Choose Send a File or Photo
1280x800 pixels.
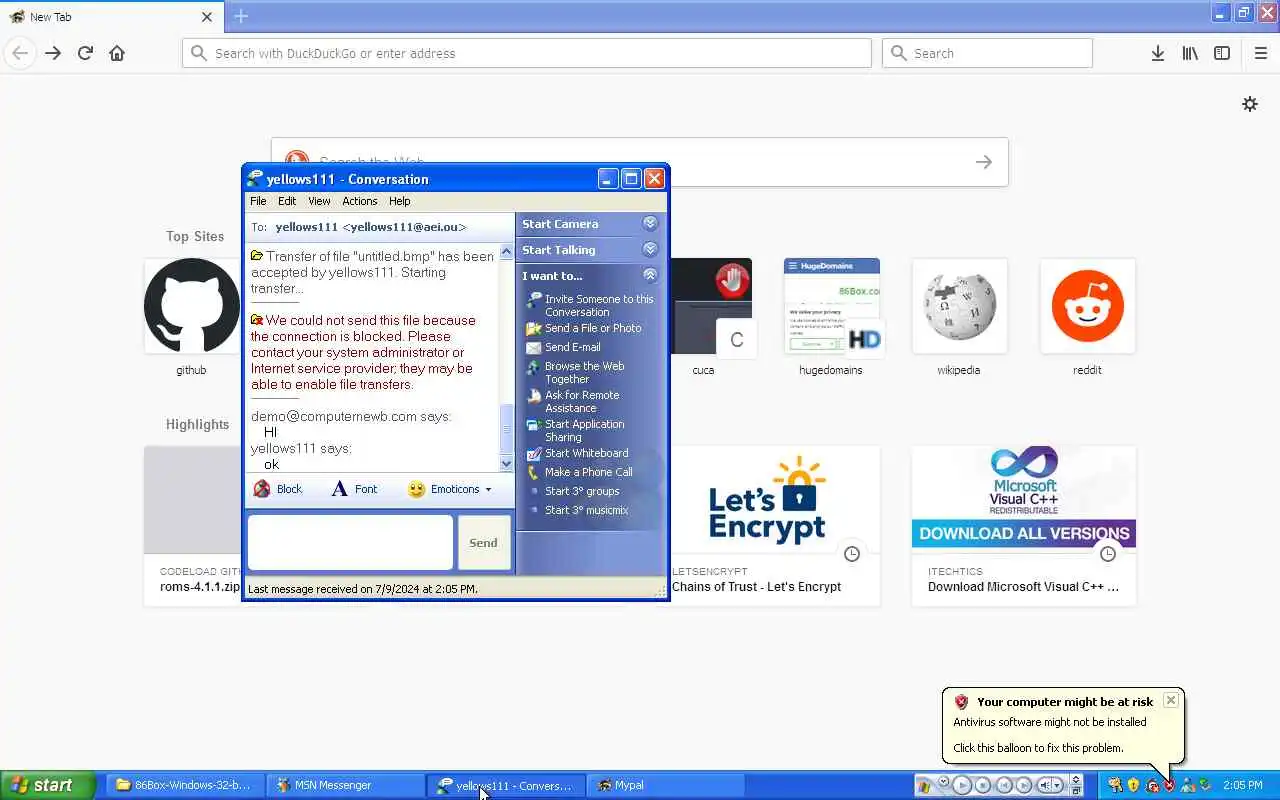pos(584,328)
